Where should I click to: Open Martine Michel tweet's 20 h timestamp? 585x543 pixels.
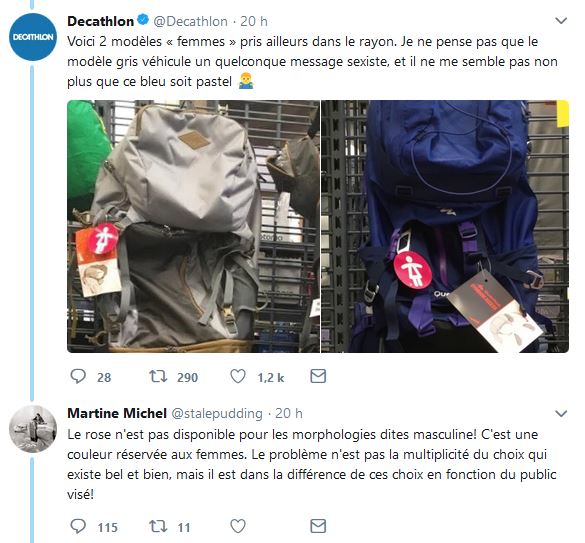pos(289,414)
